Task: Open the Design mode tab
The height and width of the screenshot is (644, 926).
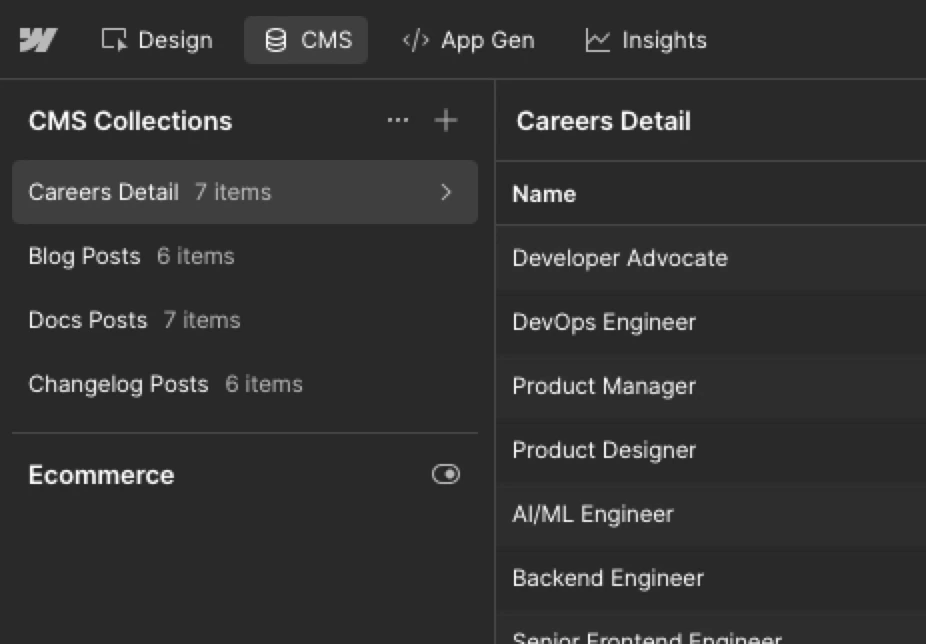Action: pyautogui.click(x=157, y=40)
